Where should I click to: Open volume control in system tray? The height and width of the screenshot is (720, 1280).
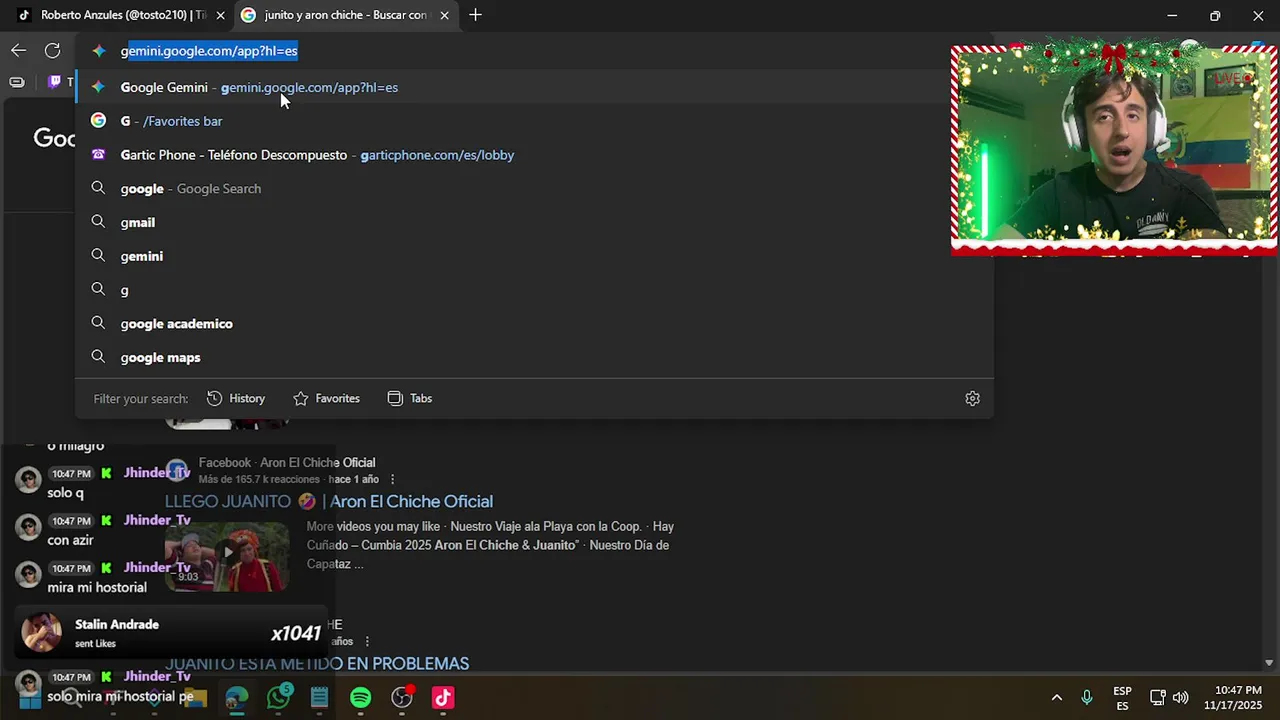1181,698
